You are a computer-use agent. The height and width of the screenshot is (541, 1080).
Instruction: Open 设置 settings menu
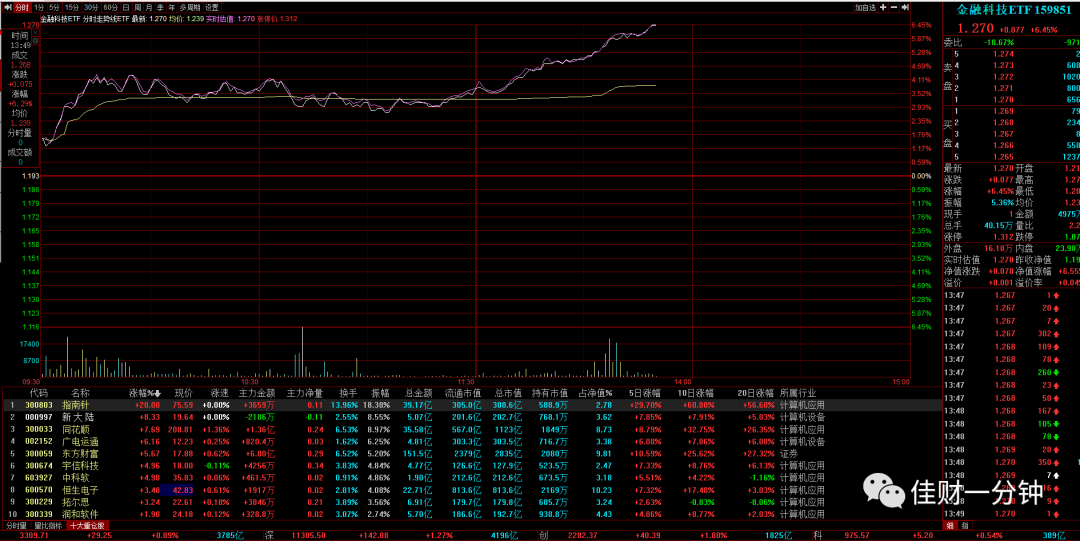click(211, 7)
